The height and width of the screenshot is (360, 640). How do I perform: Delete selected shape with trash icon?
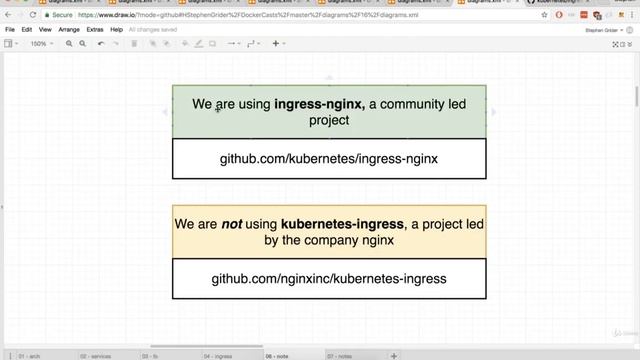coord(134,43)
